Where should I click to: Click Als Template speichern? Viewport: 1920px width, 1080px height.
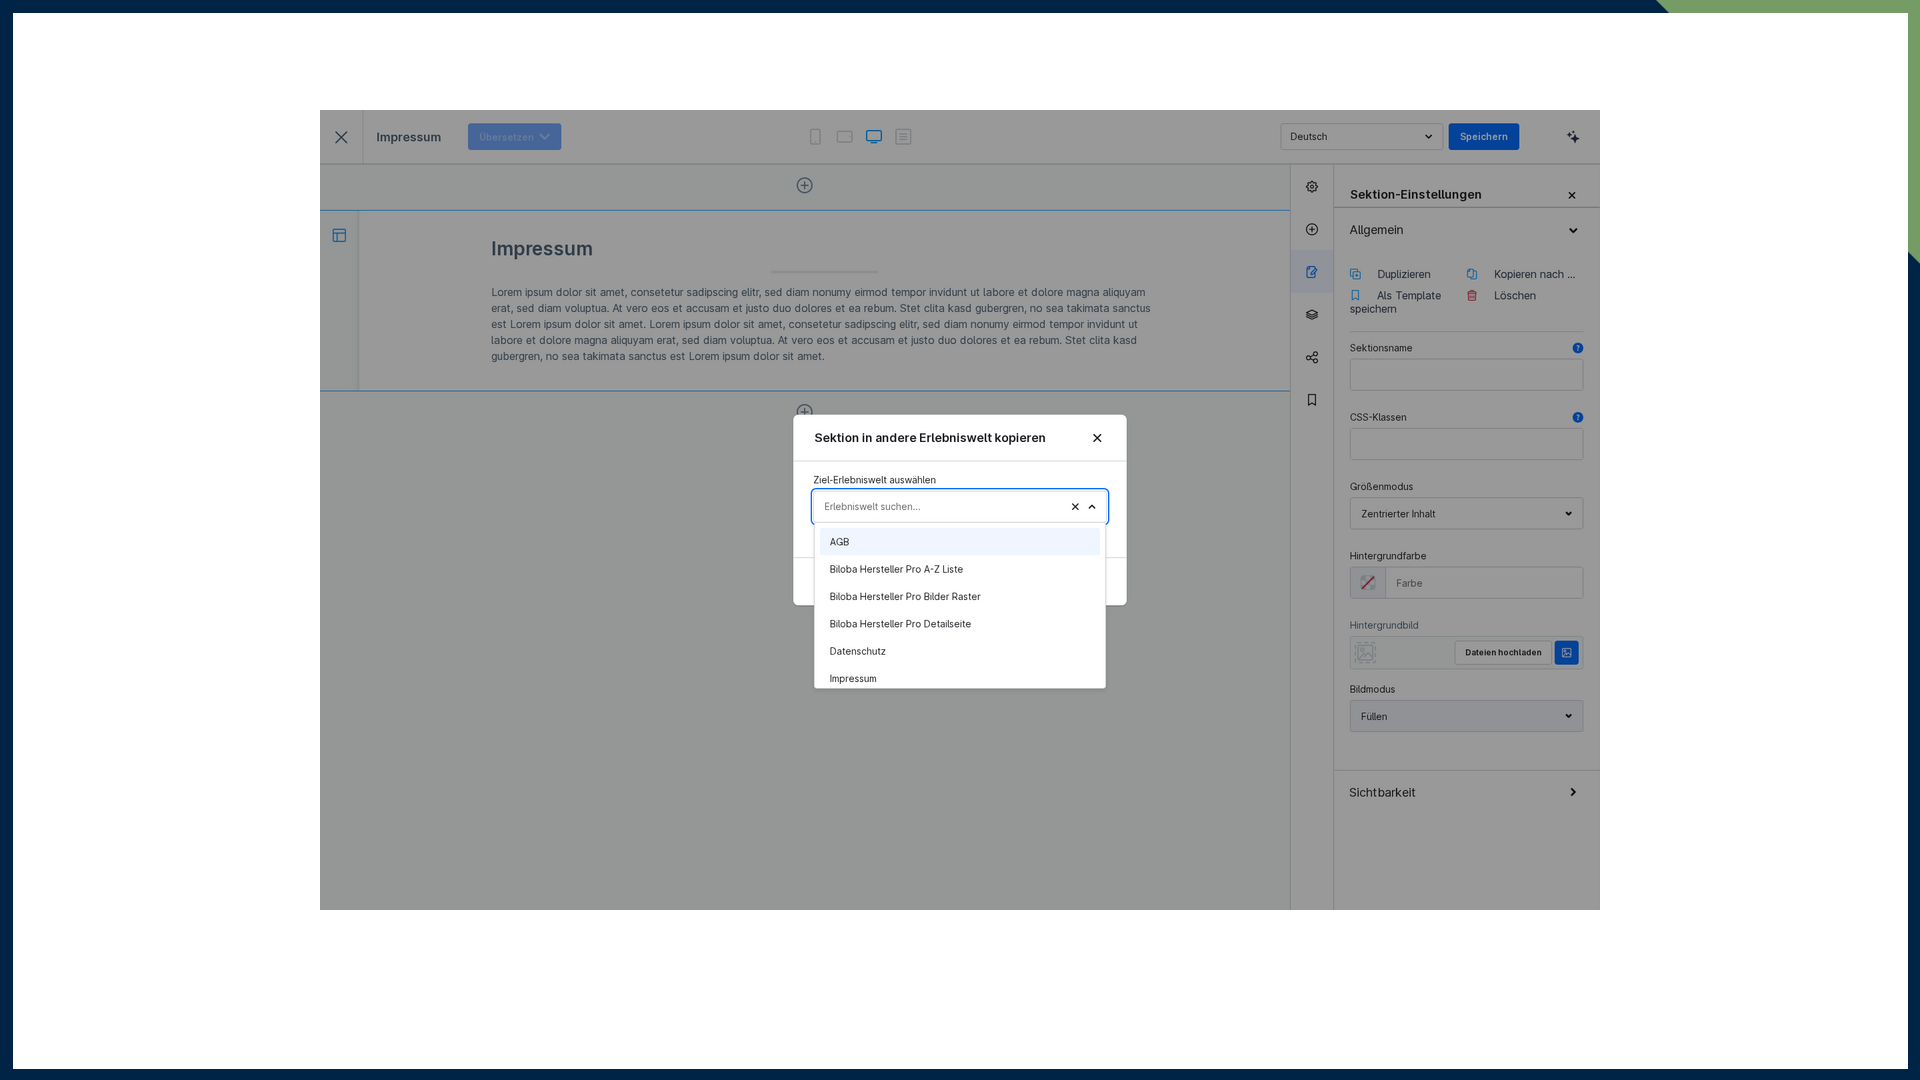[1396, 302]
